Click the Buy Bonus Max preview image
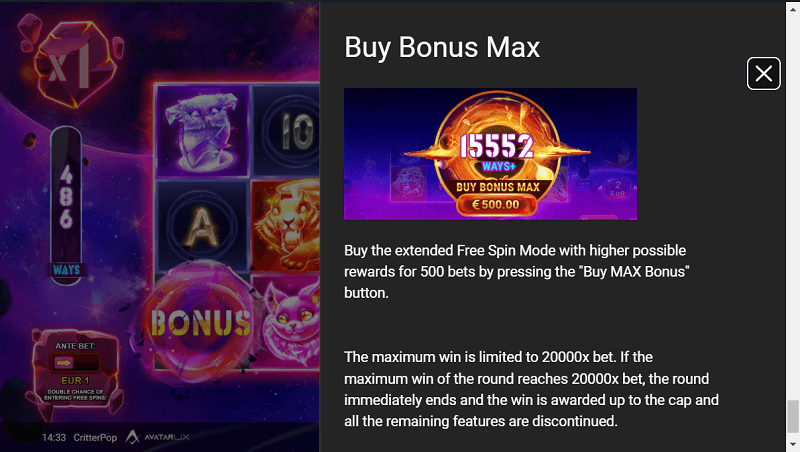 pos(490,154)
